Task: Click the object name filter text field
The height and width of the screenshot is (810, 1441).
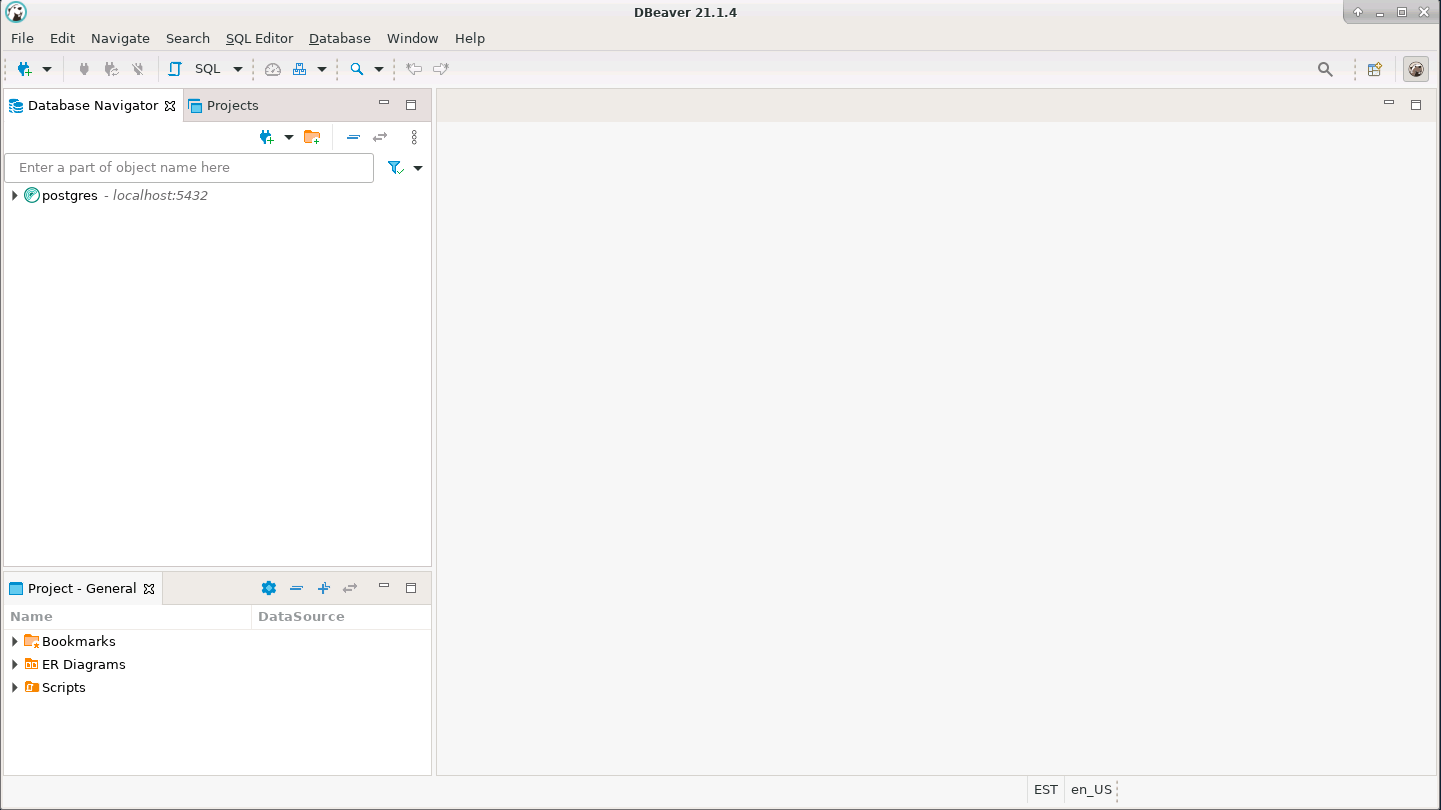Action: 189,168
